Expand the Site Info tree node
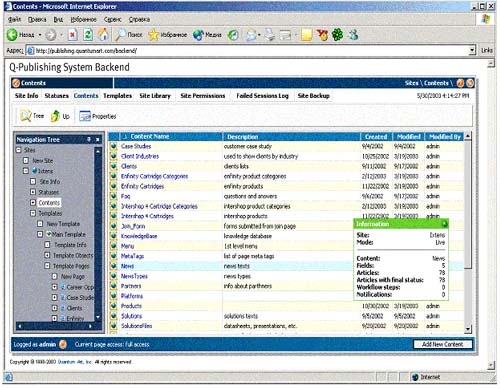Screen dimensions: 500x389 point(33,182)
